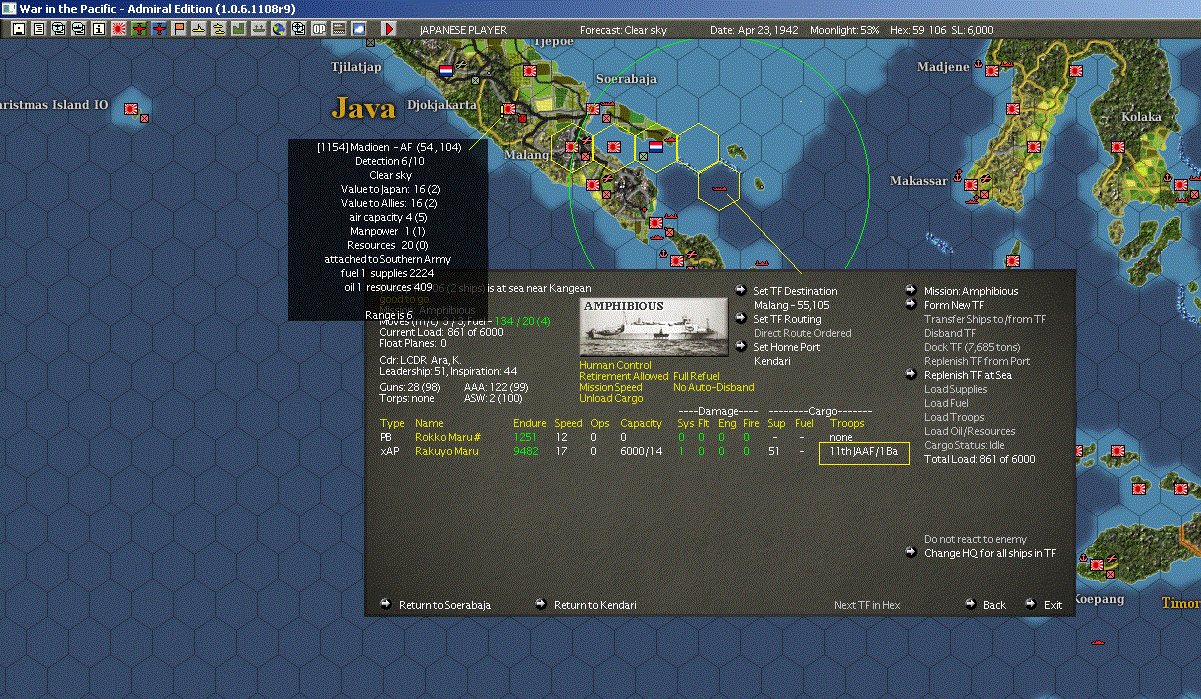The image size is (1201, 699).
Task: Toggle Mission Speed setting
Action: pos(611,387)
